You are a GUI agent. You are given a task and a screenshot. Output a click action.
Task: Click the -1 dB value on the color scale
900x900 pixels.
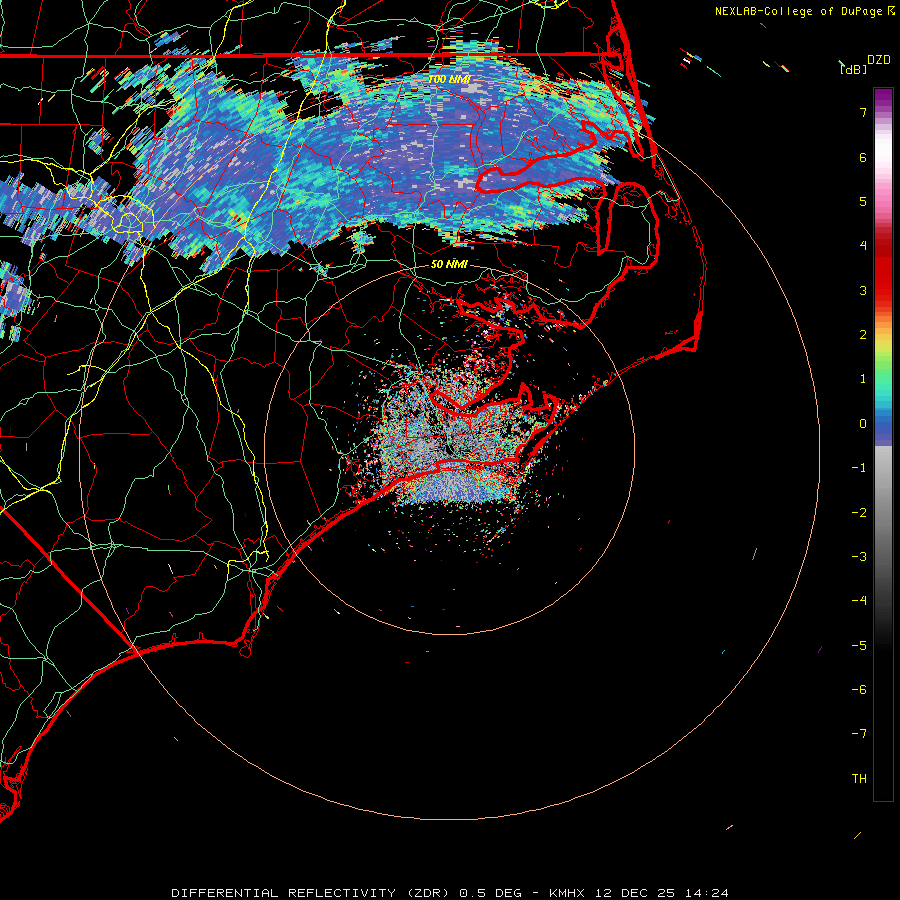pos(859,468)
